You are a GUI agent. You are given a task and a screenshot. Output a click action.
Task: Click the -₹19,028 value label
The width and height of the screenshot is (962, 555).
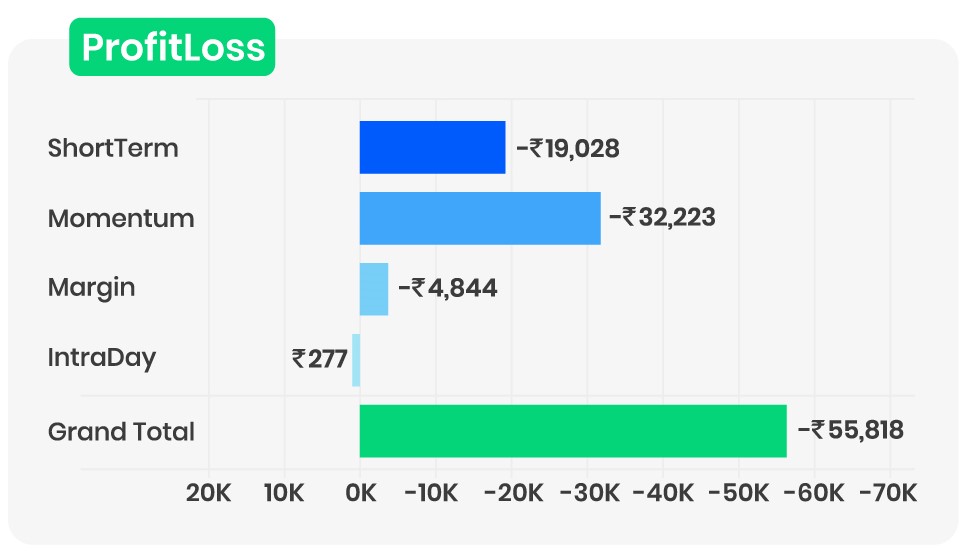click(x=568, y=149)
